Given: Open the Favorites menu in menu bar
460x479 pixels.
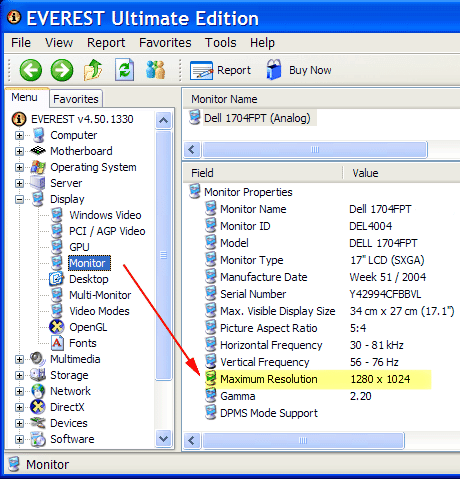Looking at the screenshot, I should 165,43.
